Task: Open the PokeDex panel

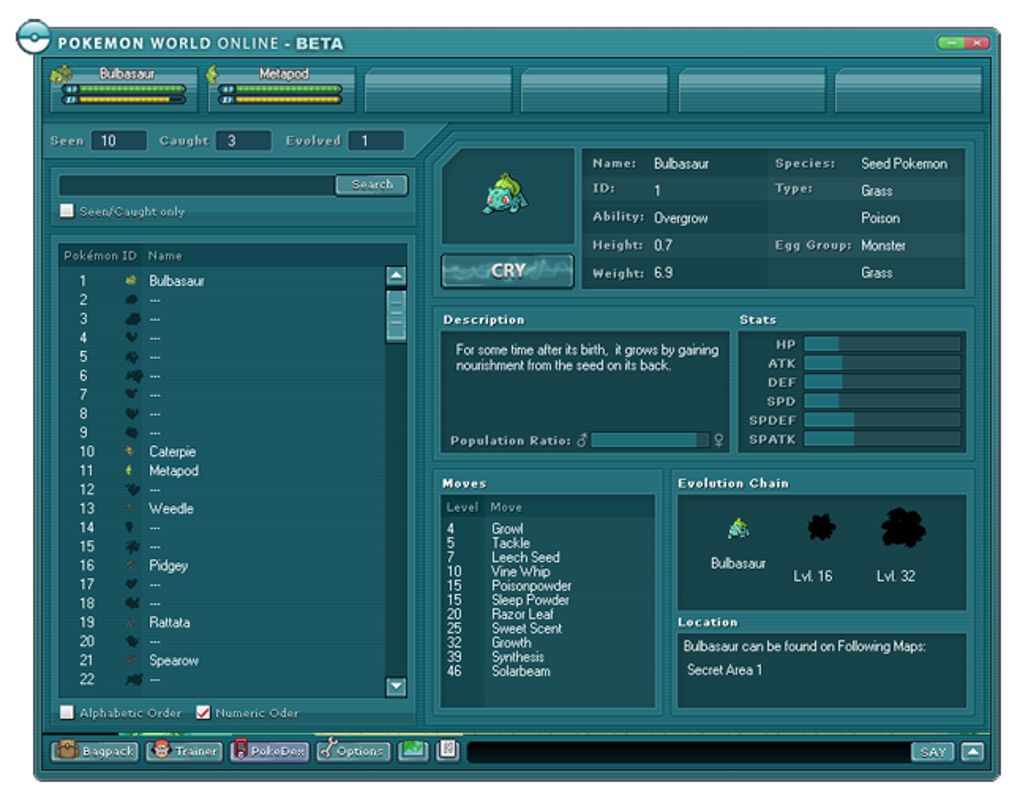Action: (x=269, y=751)
